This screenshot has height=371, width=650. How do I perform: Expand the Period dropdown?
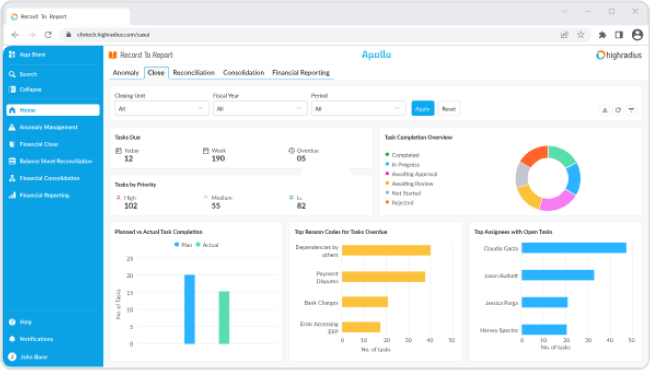pyautogui.click(x=358, y=109)
